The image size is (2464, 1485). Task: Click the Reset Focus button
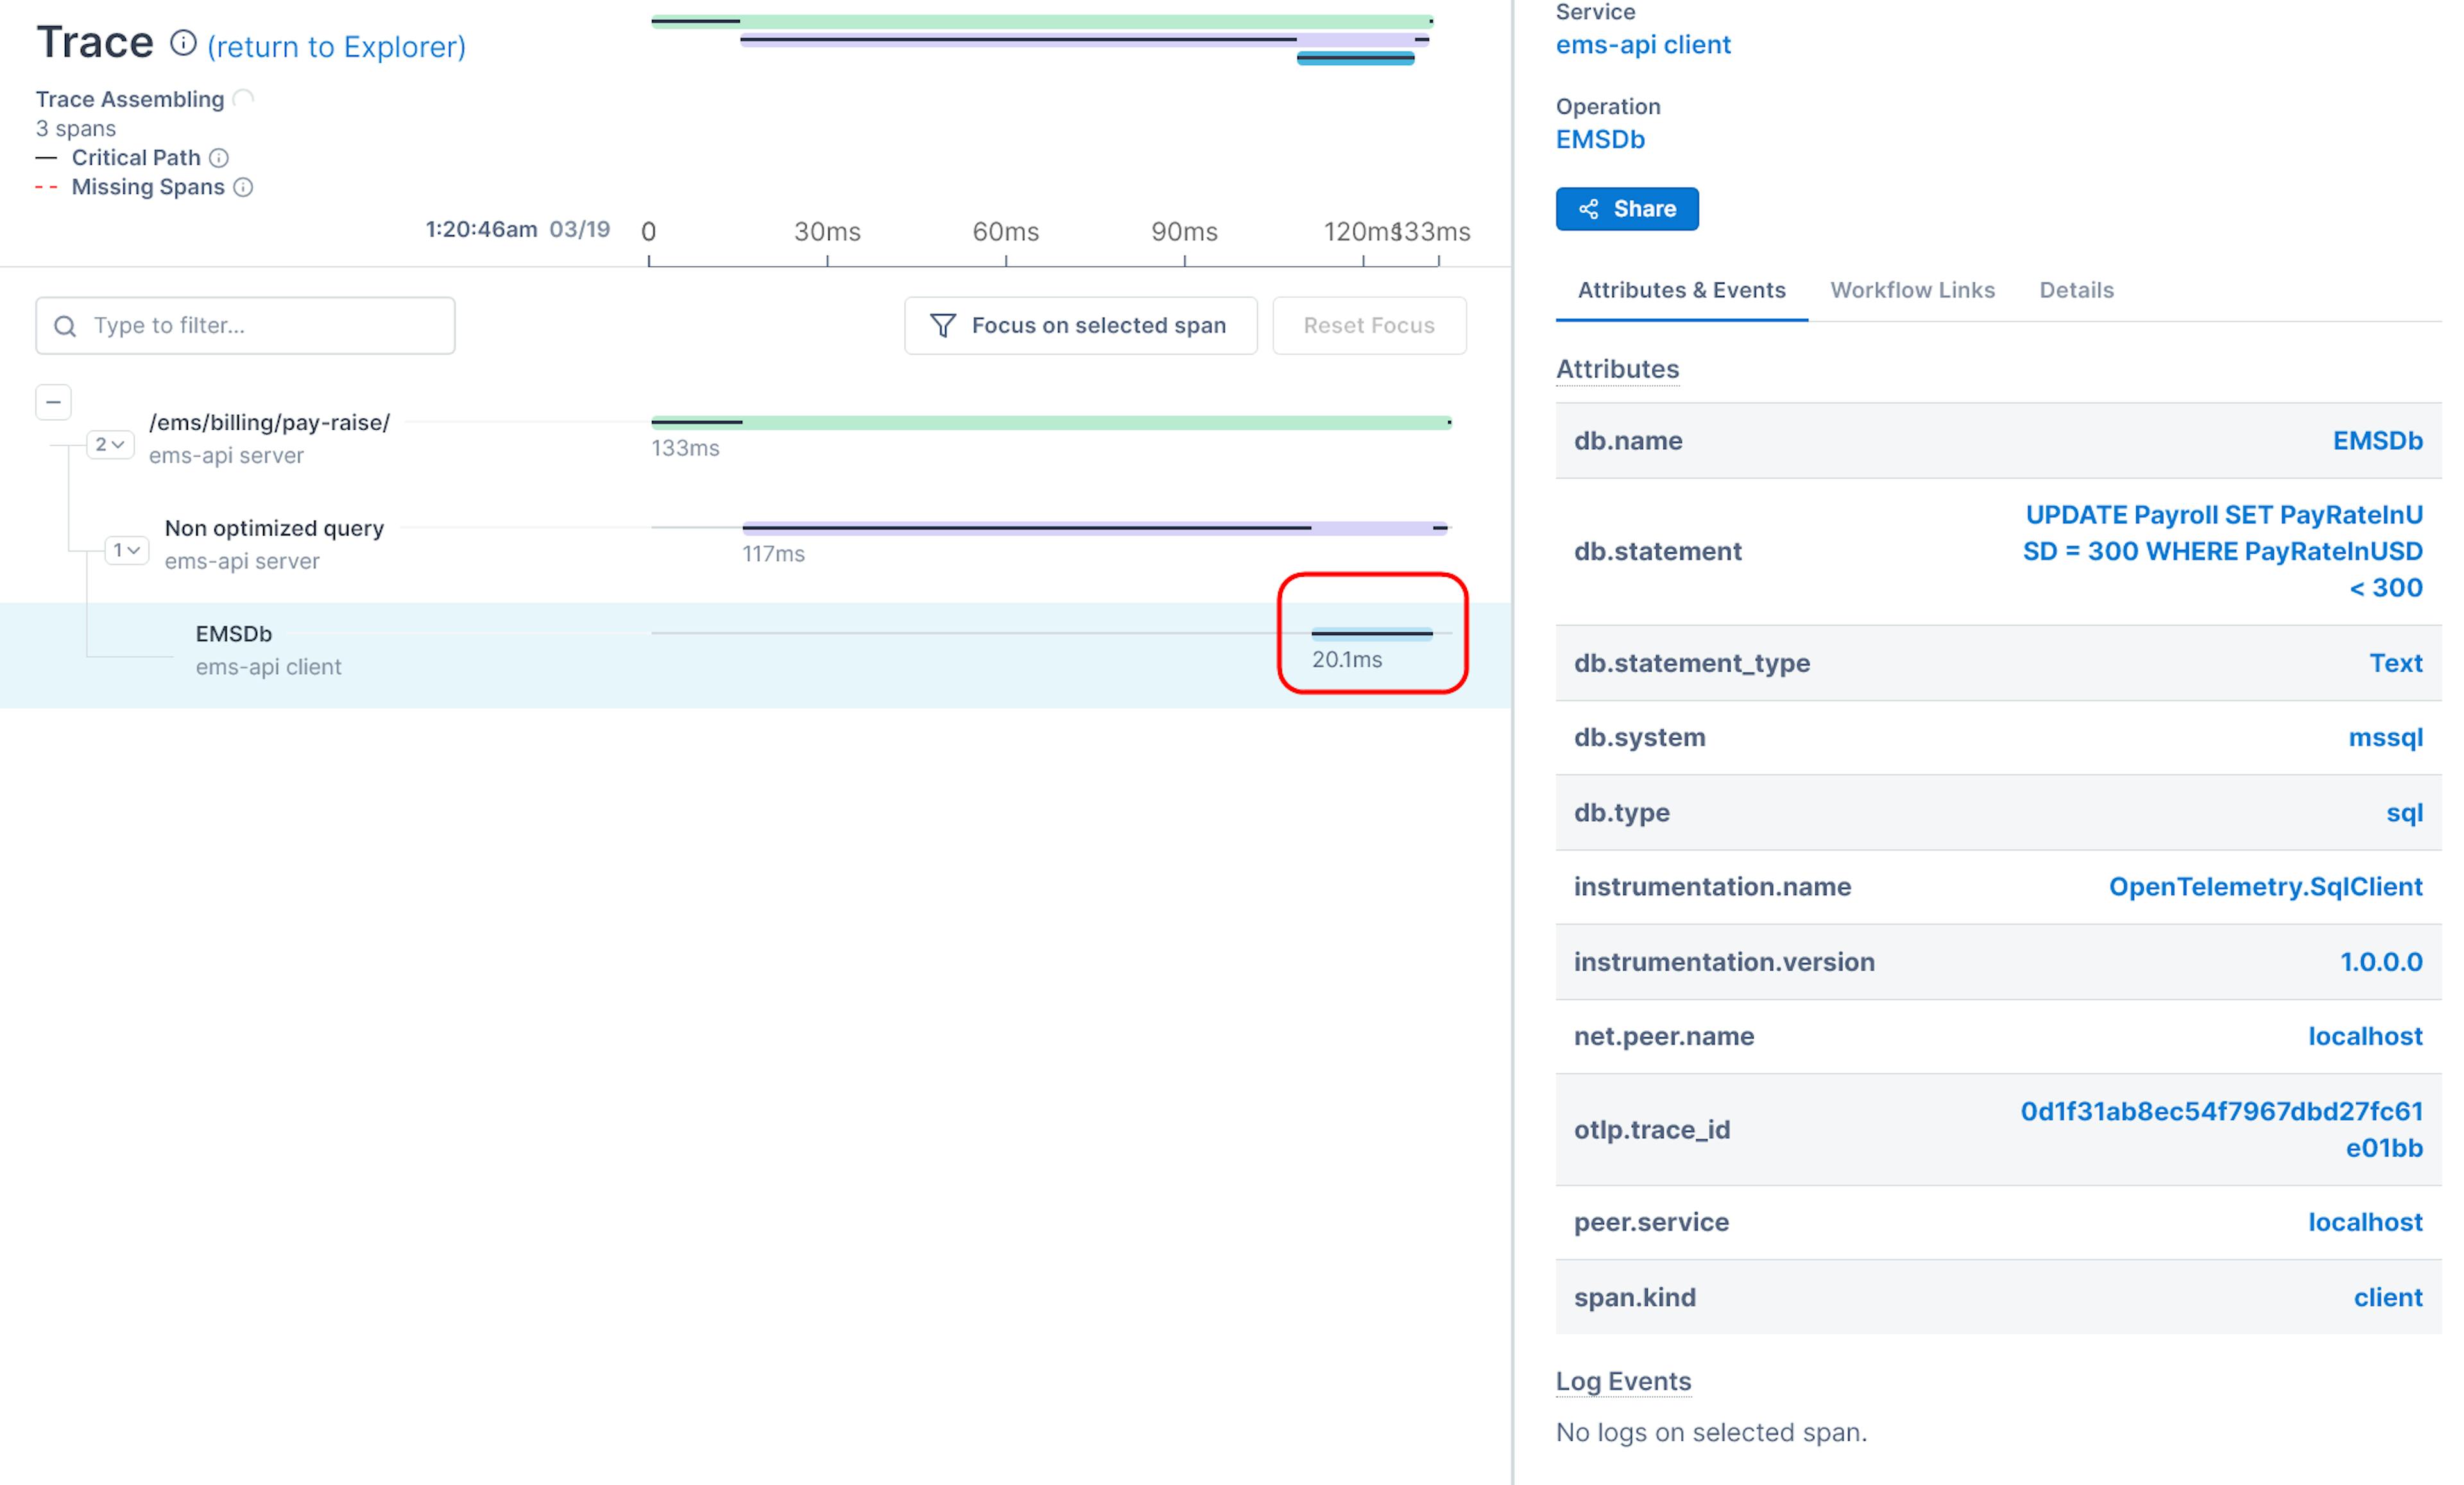click(1369, 325)
